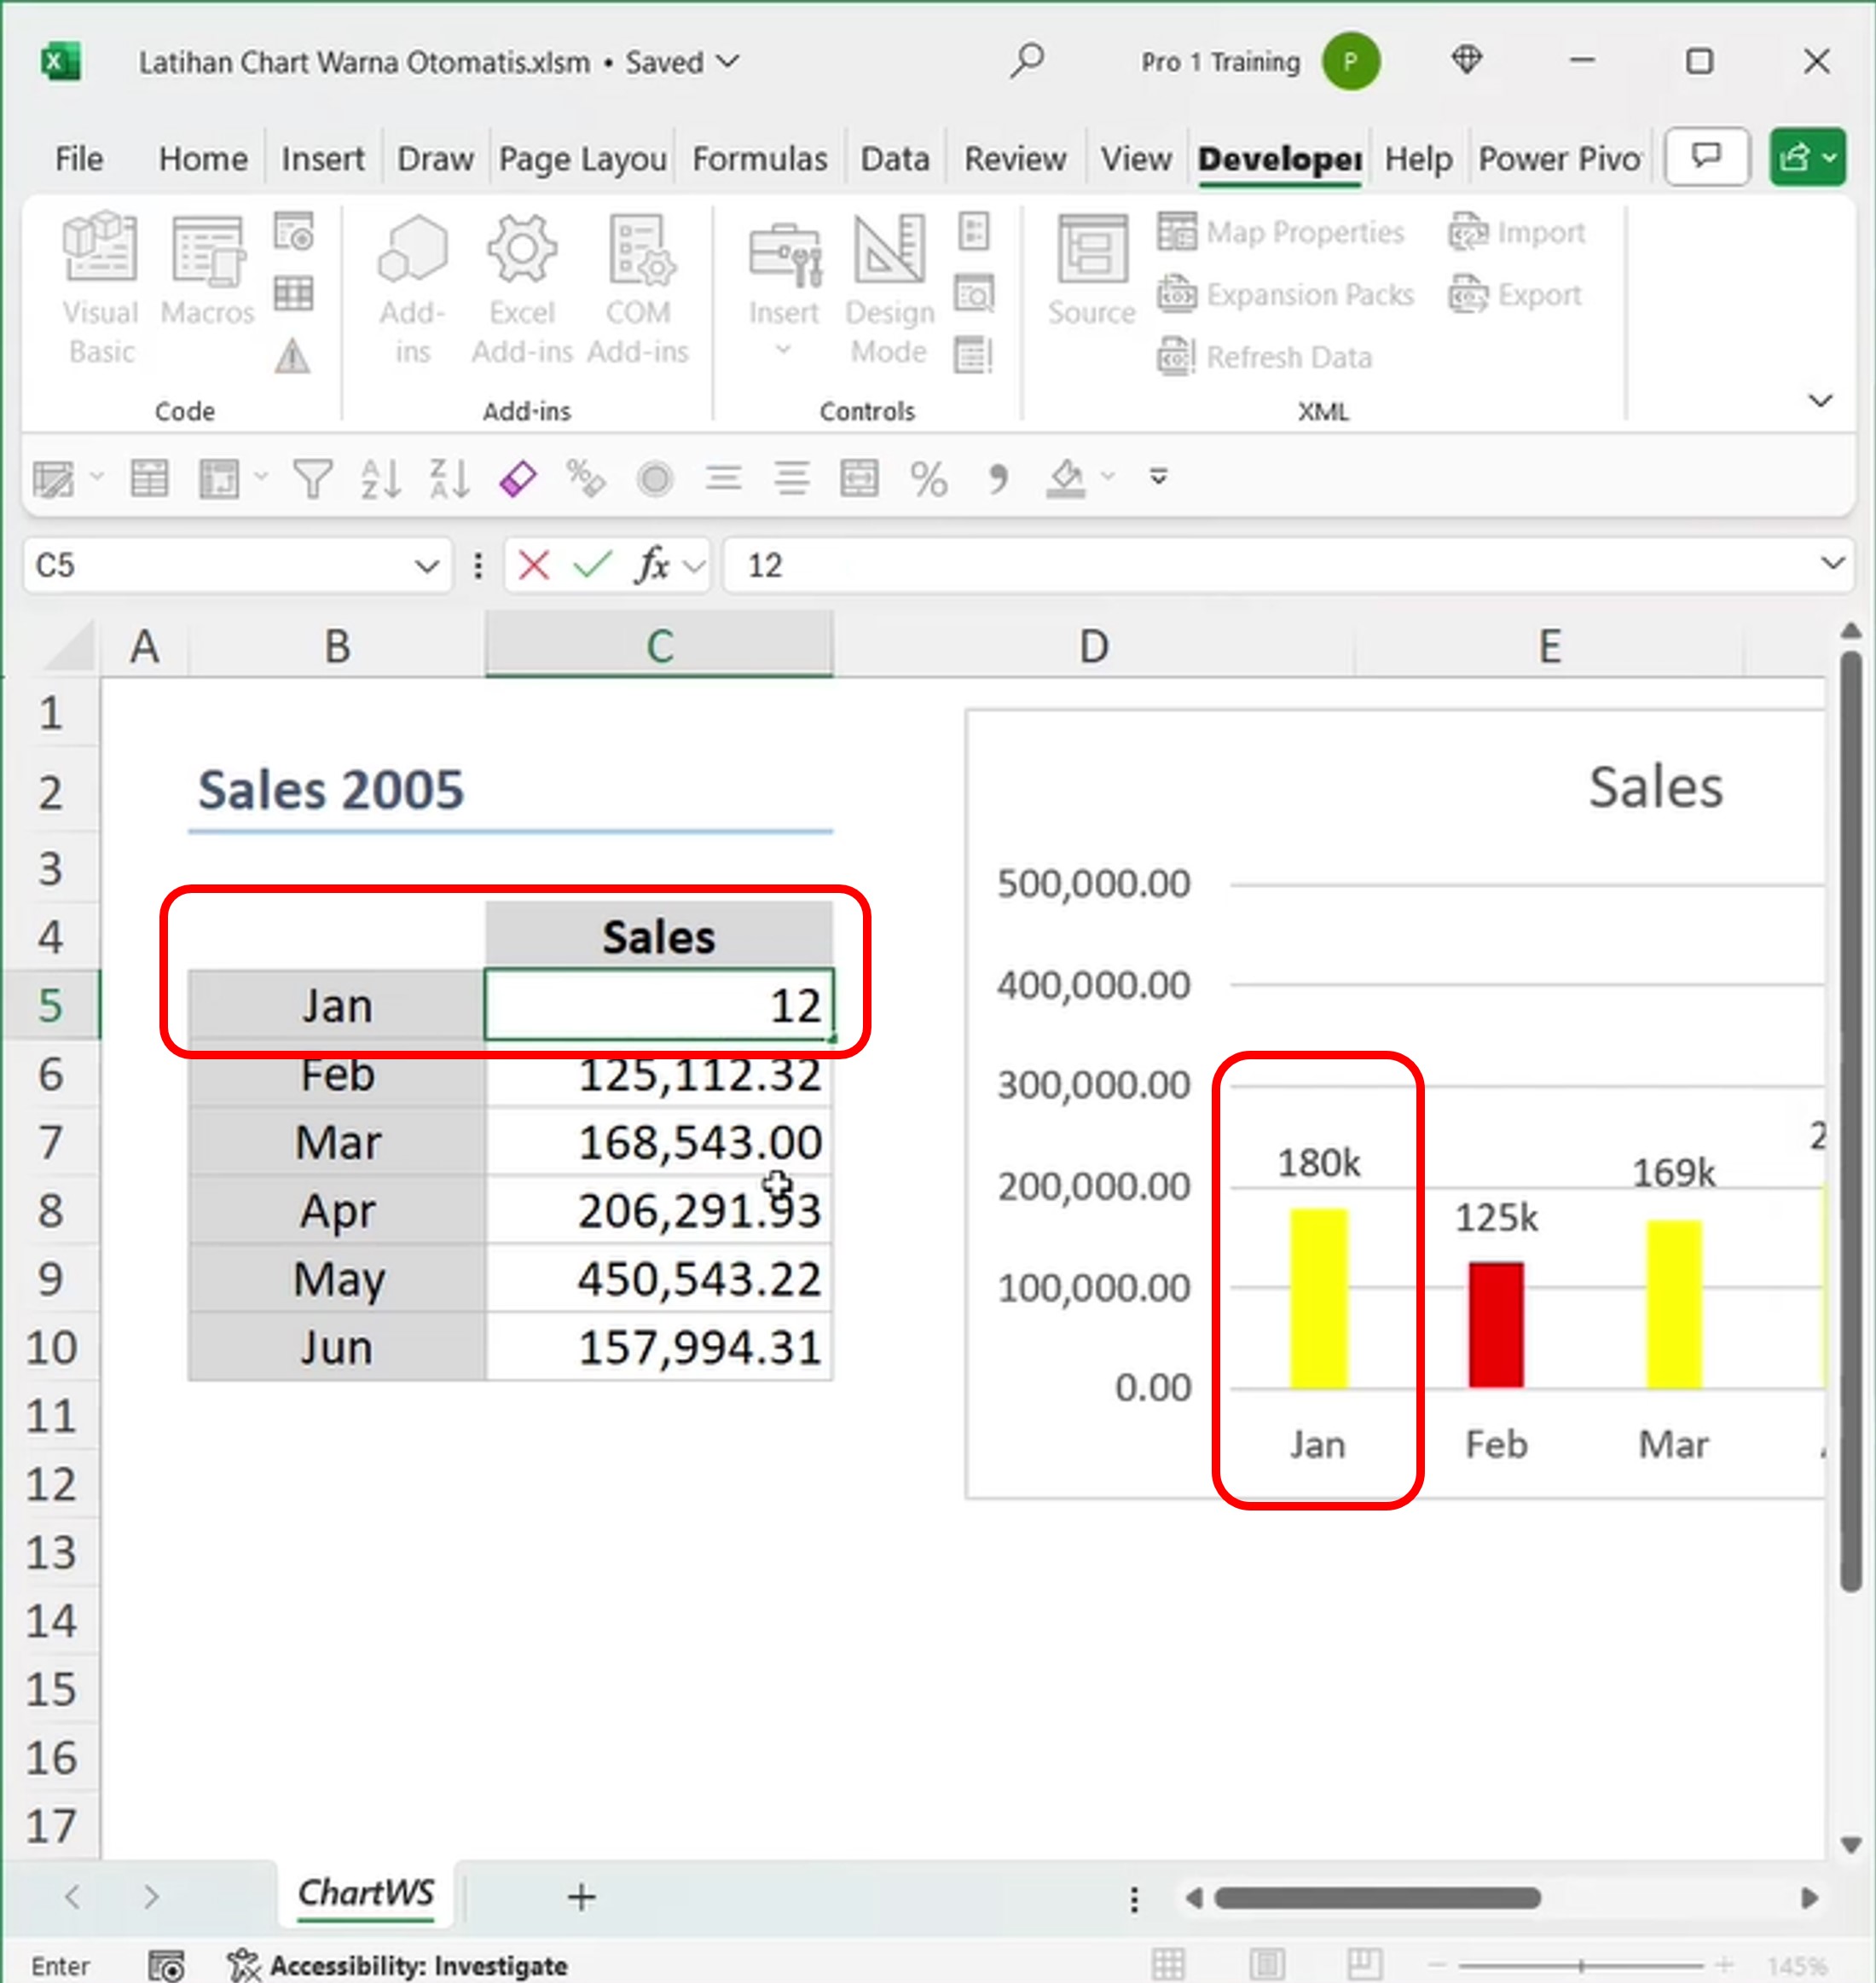Click the purple Clear eraser icon

(518, 479)
